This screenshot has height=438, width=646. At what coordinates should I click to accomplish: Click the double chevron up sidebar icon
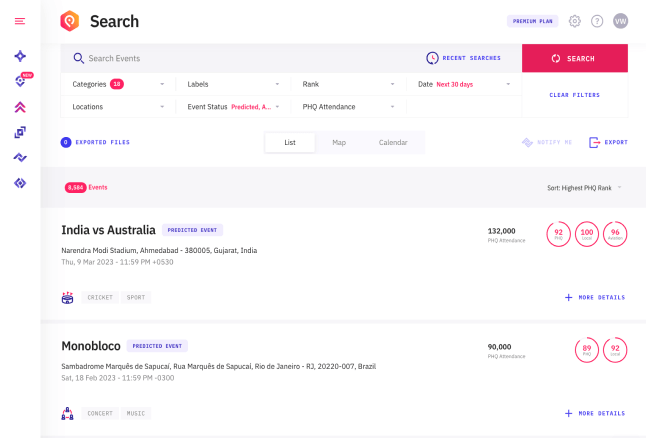(x=20, y=107)
